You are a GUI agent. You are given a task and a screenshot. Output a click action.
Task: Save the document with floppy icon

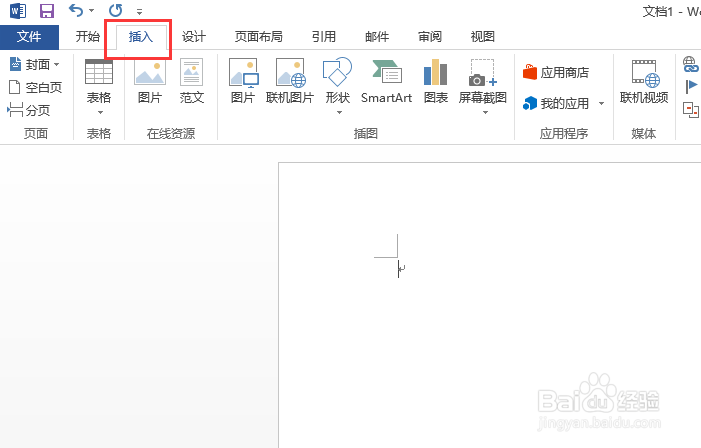coord(46,10)
